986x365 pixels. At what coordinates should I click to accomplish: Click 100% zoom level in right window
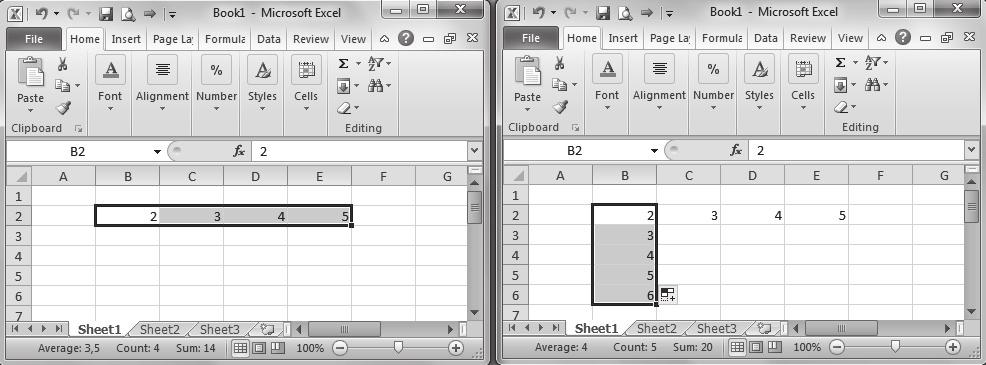point(807,347)
